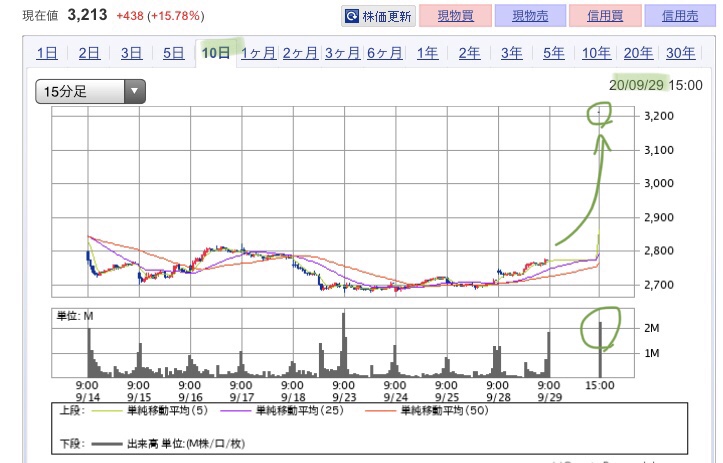Switch to the 5日 chart tab
Screen dimensions: 723x463
tap(173, 54)
